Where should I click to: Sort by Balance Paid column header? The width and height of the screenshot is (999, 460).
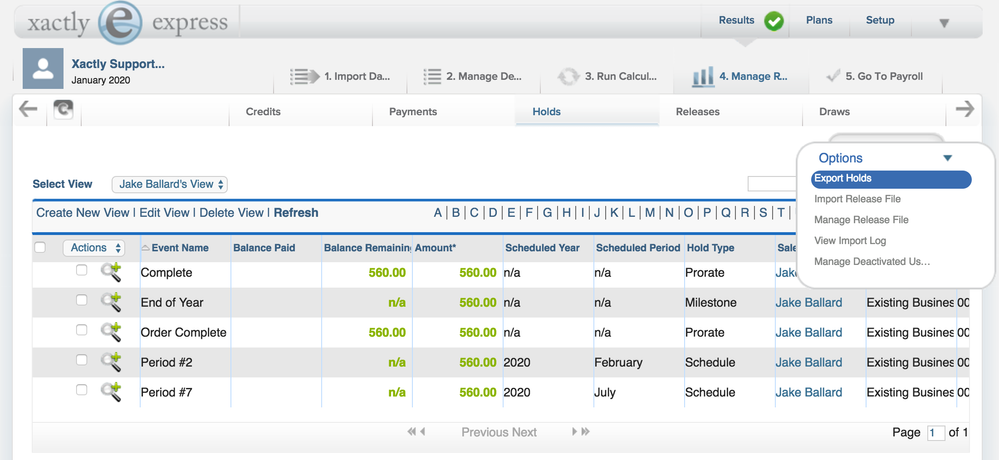coord(264,248)
